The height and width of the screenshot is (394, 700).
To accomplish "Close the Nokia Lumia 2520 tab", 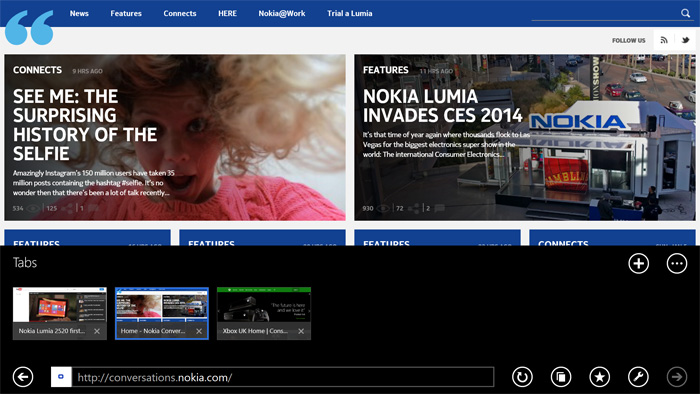I will pos(97,331).
